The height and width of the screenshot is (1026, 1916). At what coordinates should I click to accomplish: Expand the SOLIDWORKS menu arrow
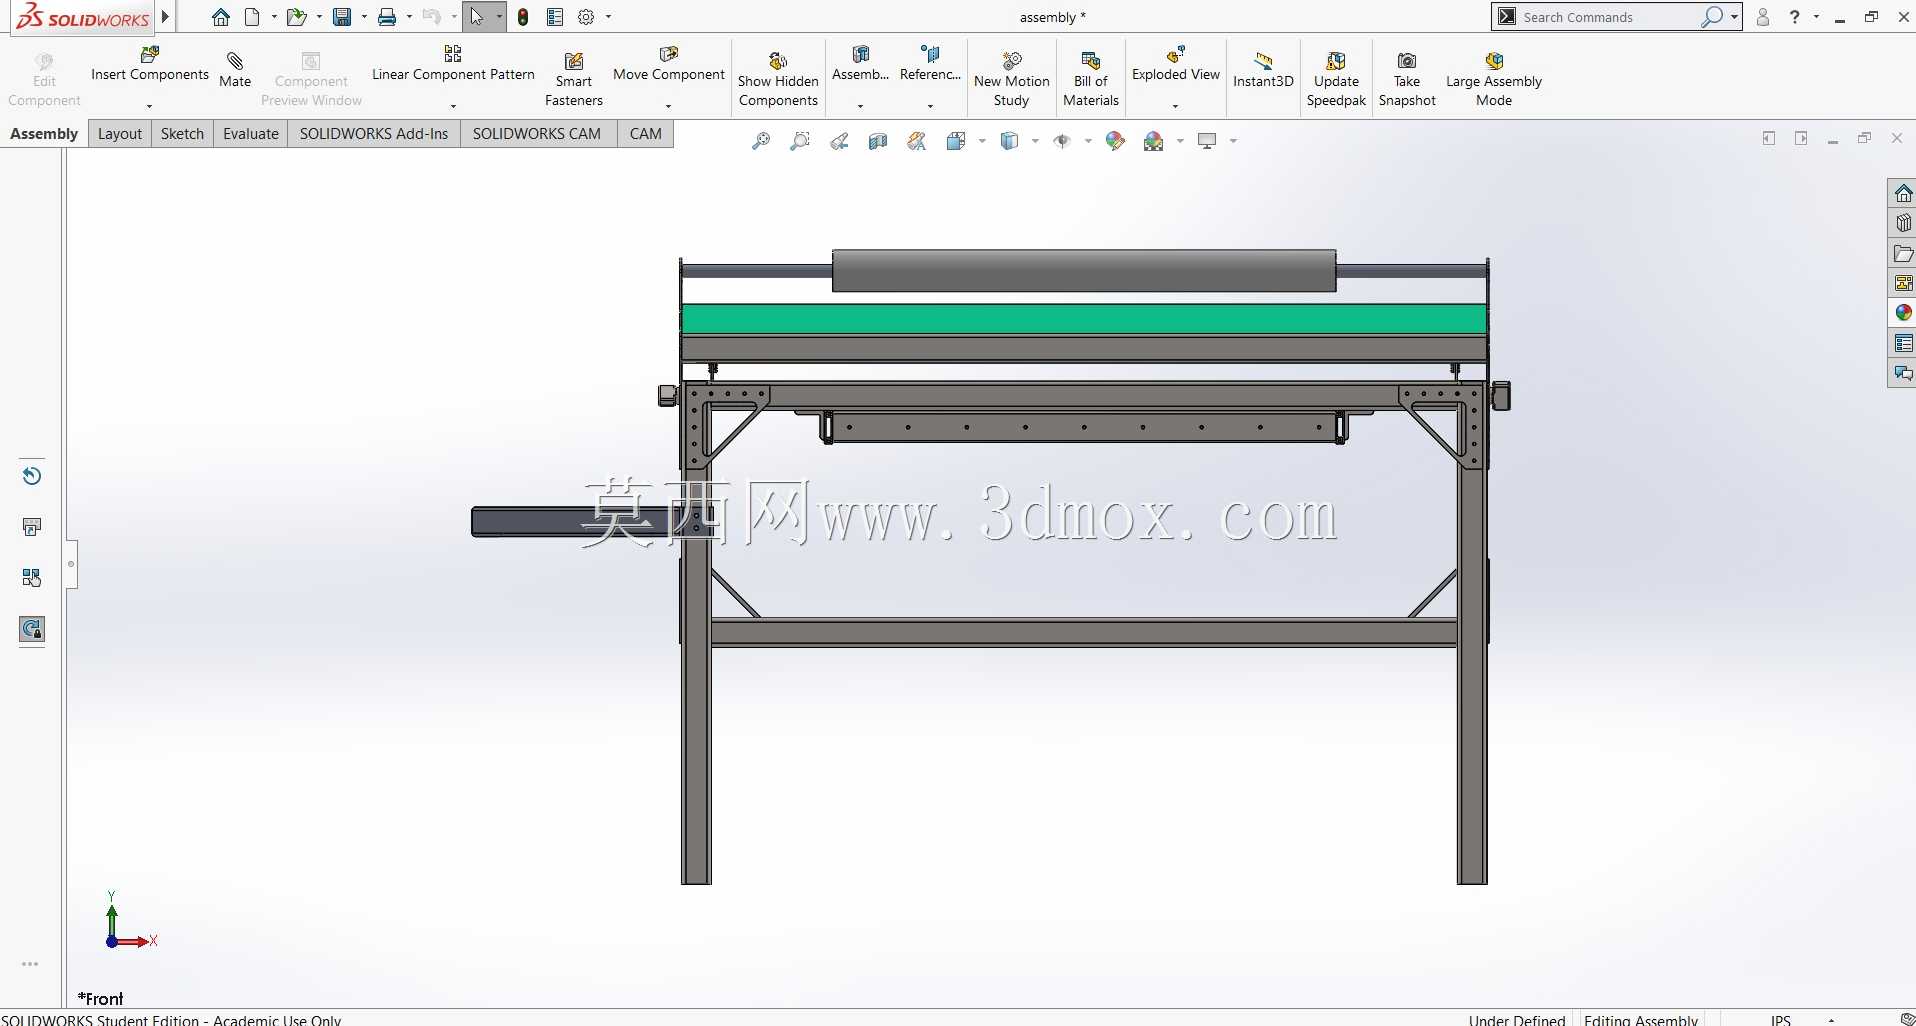coord(166,17)
